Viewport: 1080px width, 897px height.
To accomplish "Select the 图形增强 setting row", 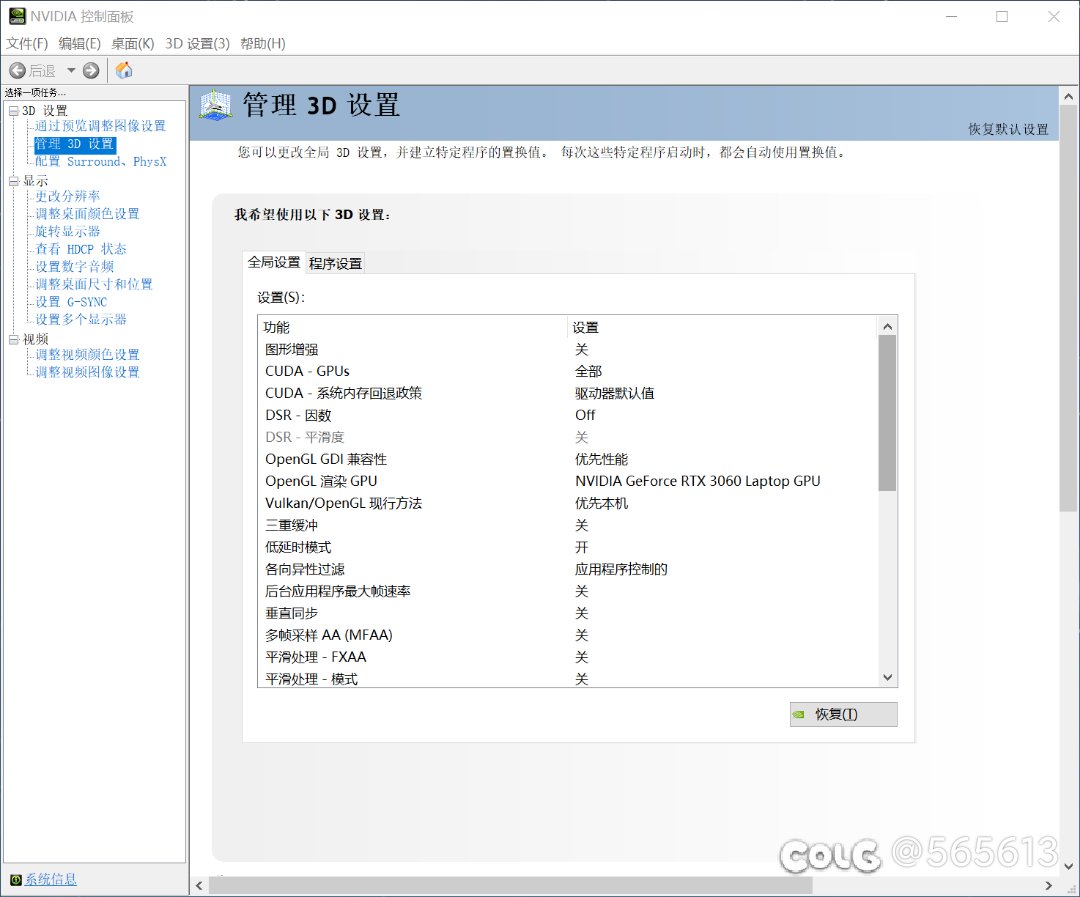I will tap(568, 350).
